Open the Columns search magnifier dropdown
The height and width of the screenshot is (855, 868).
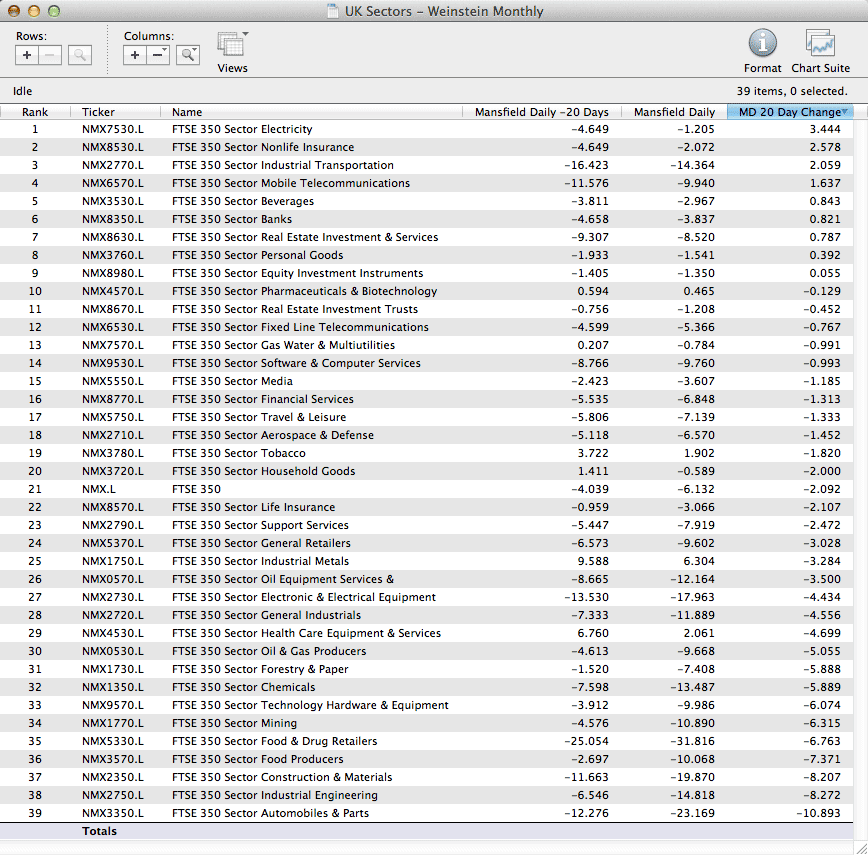point(188,55)
